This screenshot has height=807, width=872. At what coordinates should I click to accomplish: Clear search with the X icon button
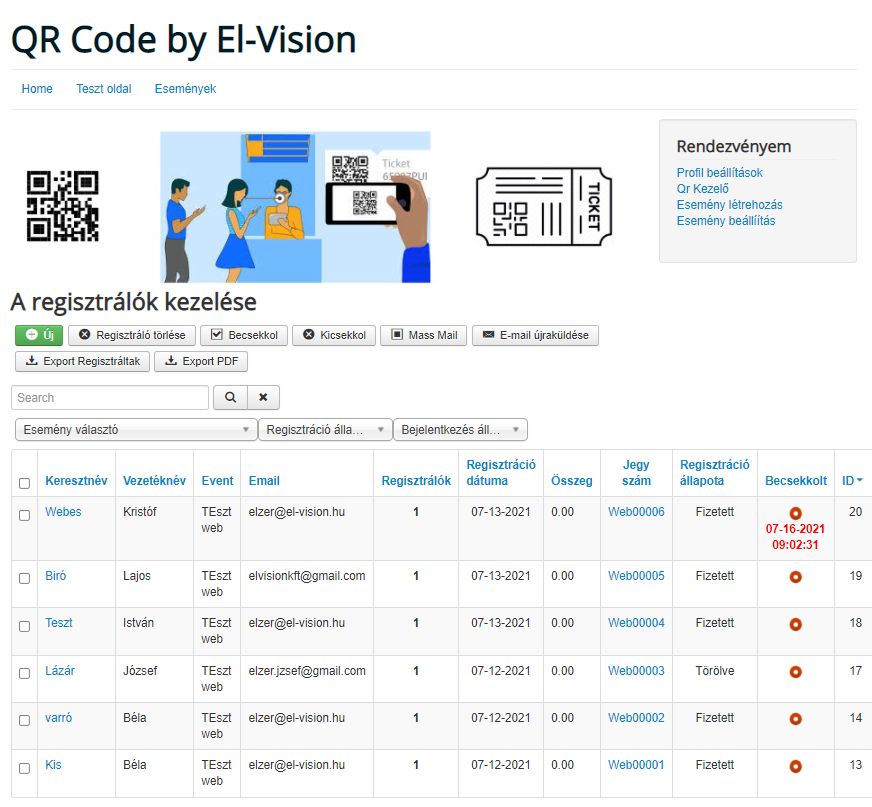(x=263, y=397)
